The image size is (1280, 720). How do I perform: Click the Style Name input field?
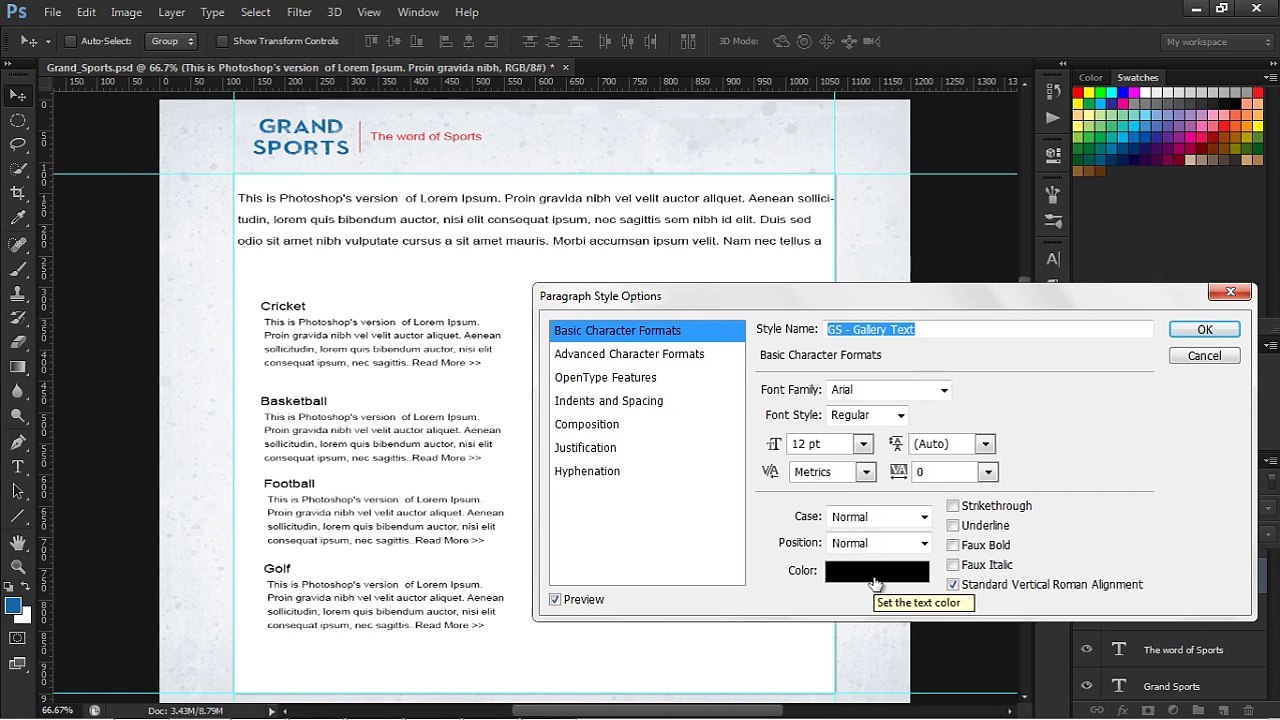point(989,329)
